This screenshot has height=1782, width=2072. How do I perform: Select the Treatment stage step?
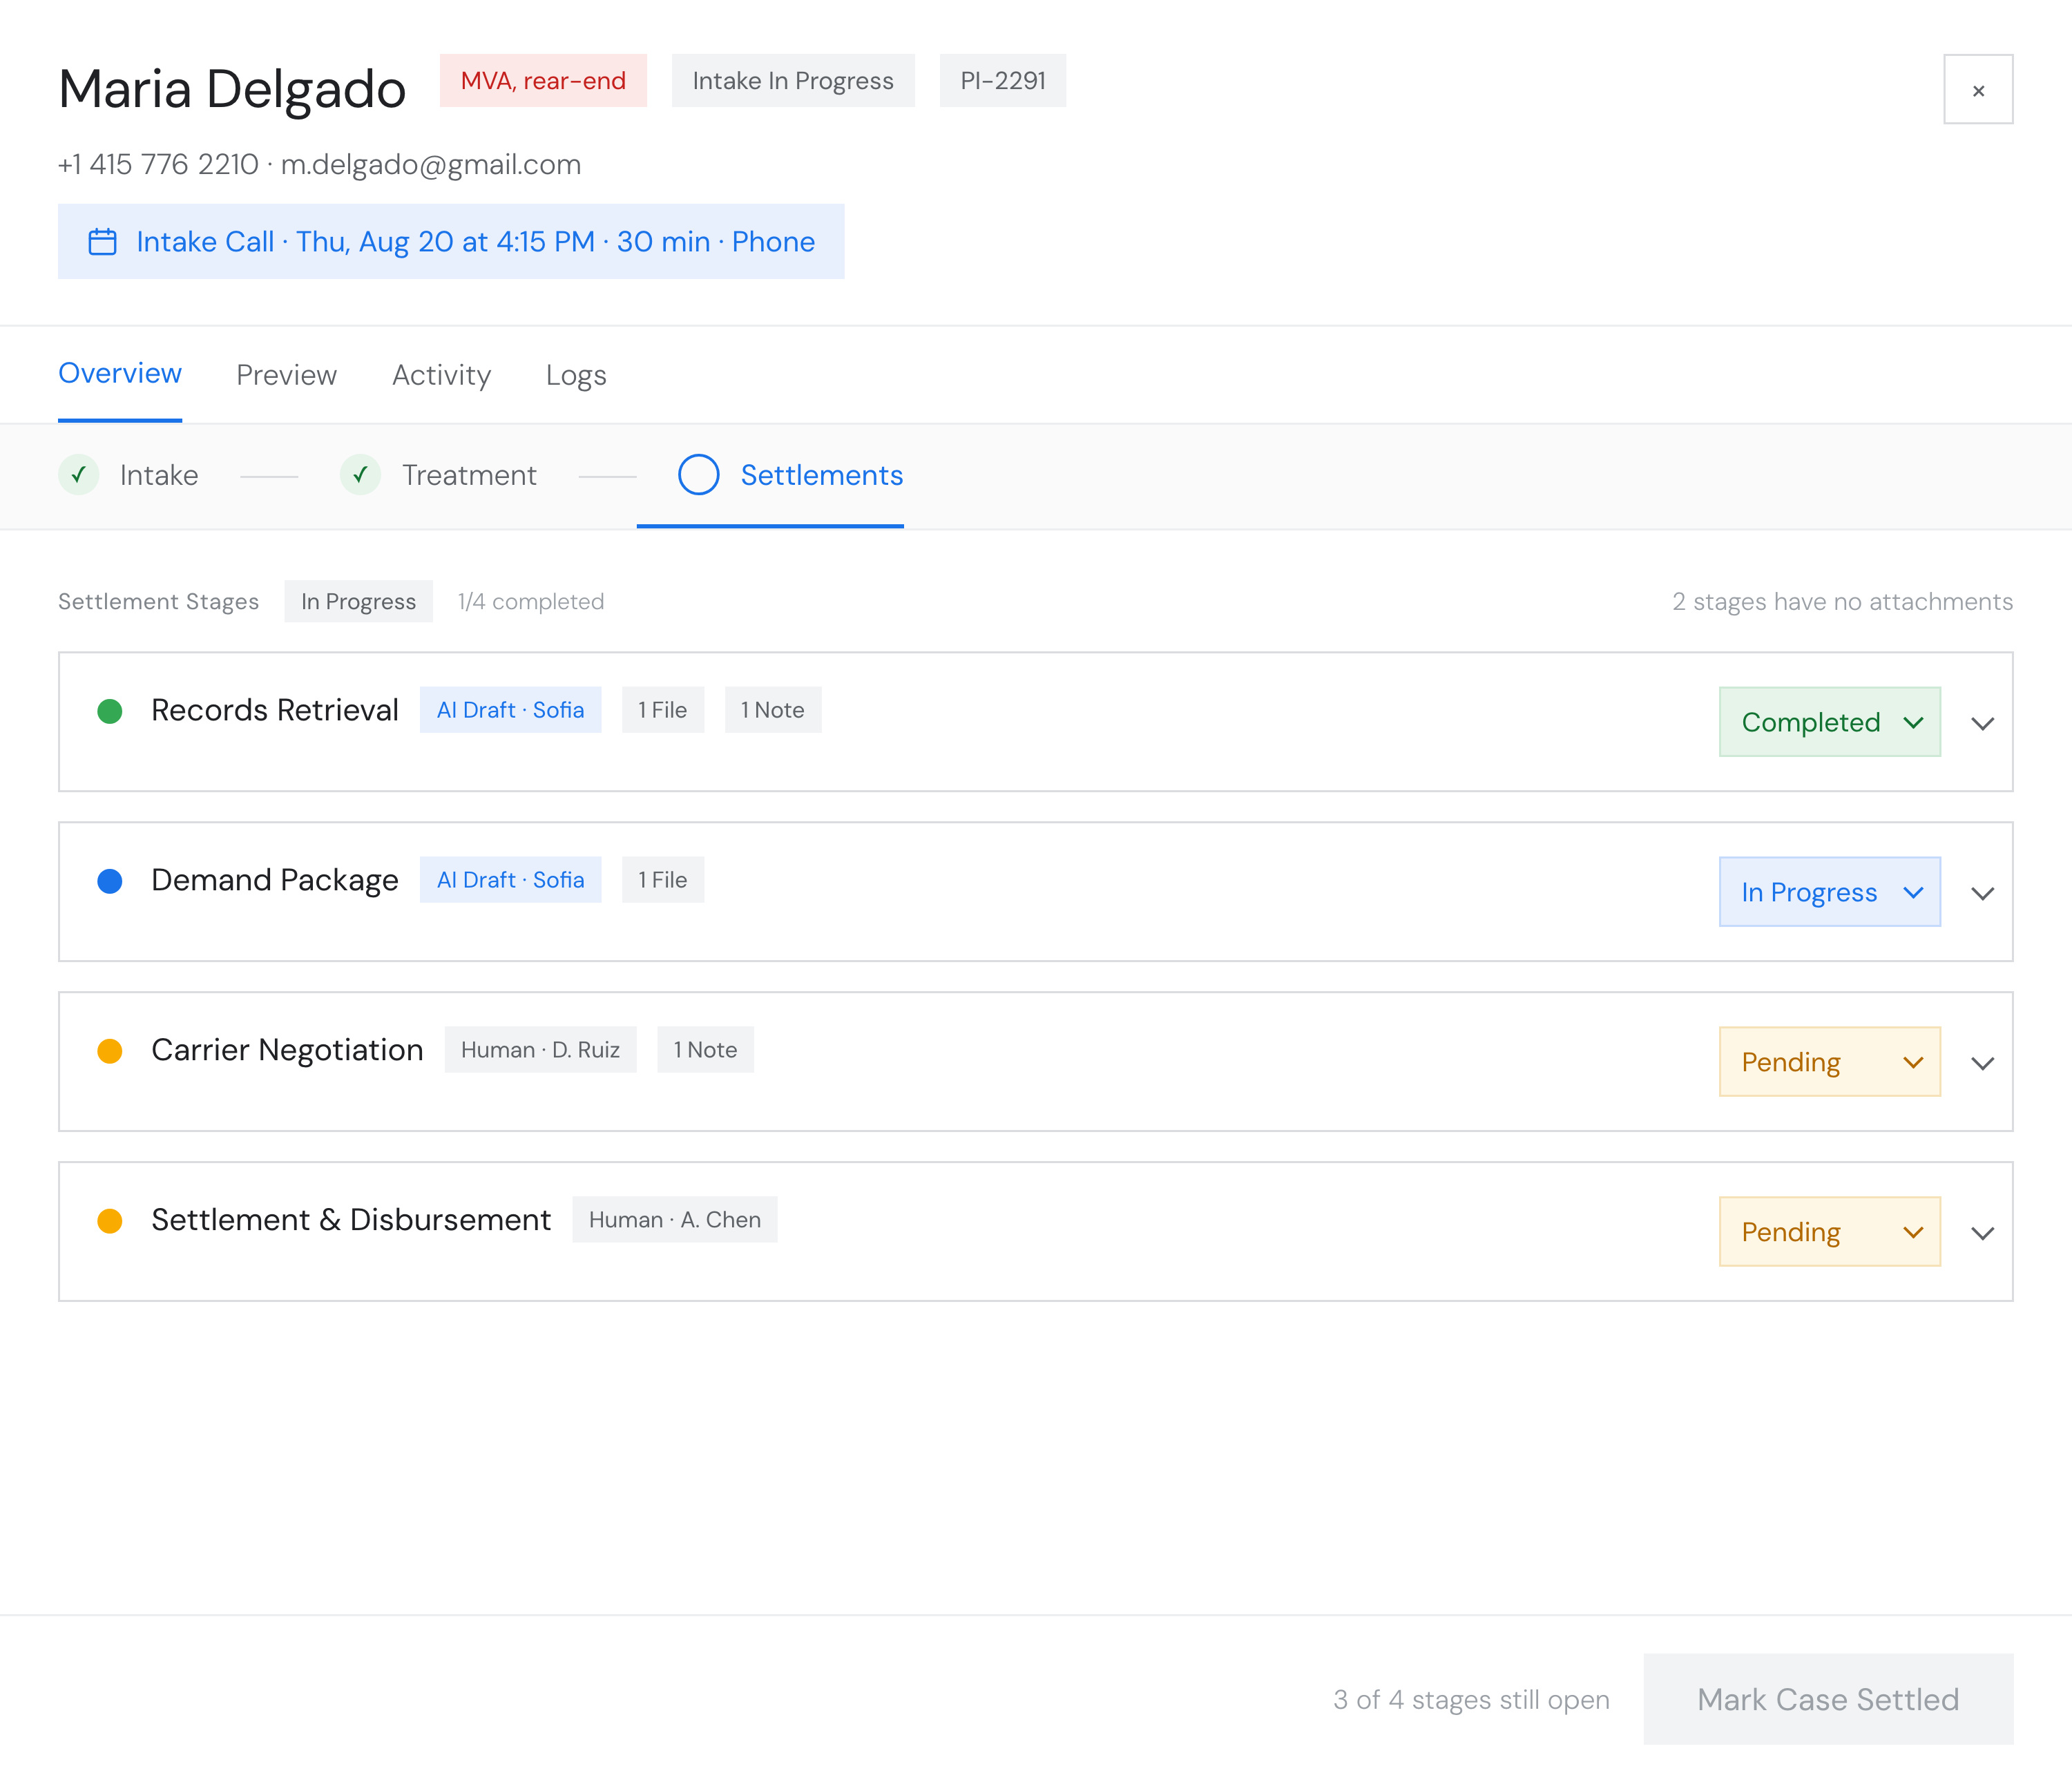coord(438,475)
